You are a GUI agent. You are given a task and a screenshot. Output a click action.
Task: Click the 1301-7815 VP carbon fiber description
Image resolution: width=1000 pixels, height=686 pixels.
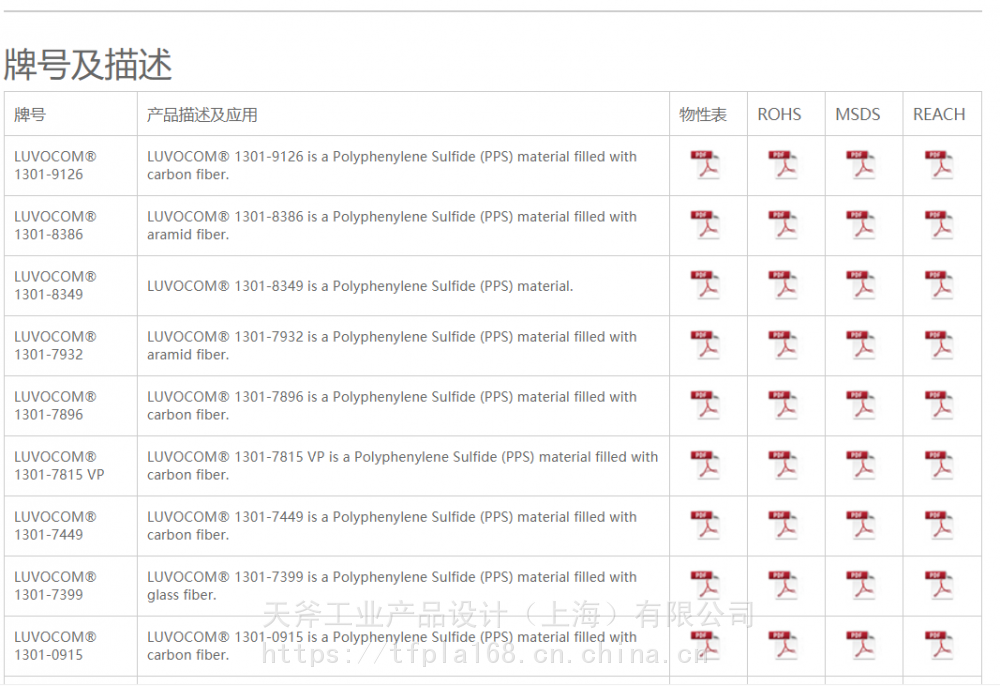click(402, 465)
